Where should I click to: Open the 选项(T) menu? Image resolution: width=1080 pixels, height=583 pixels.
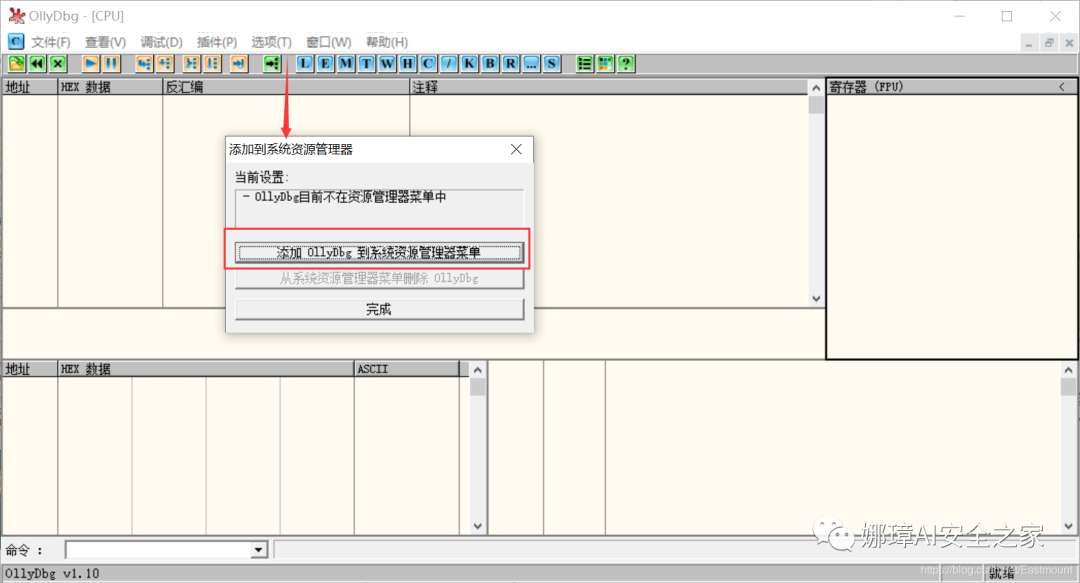click(x=271, y=42)
